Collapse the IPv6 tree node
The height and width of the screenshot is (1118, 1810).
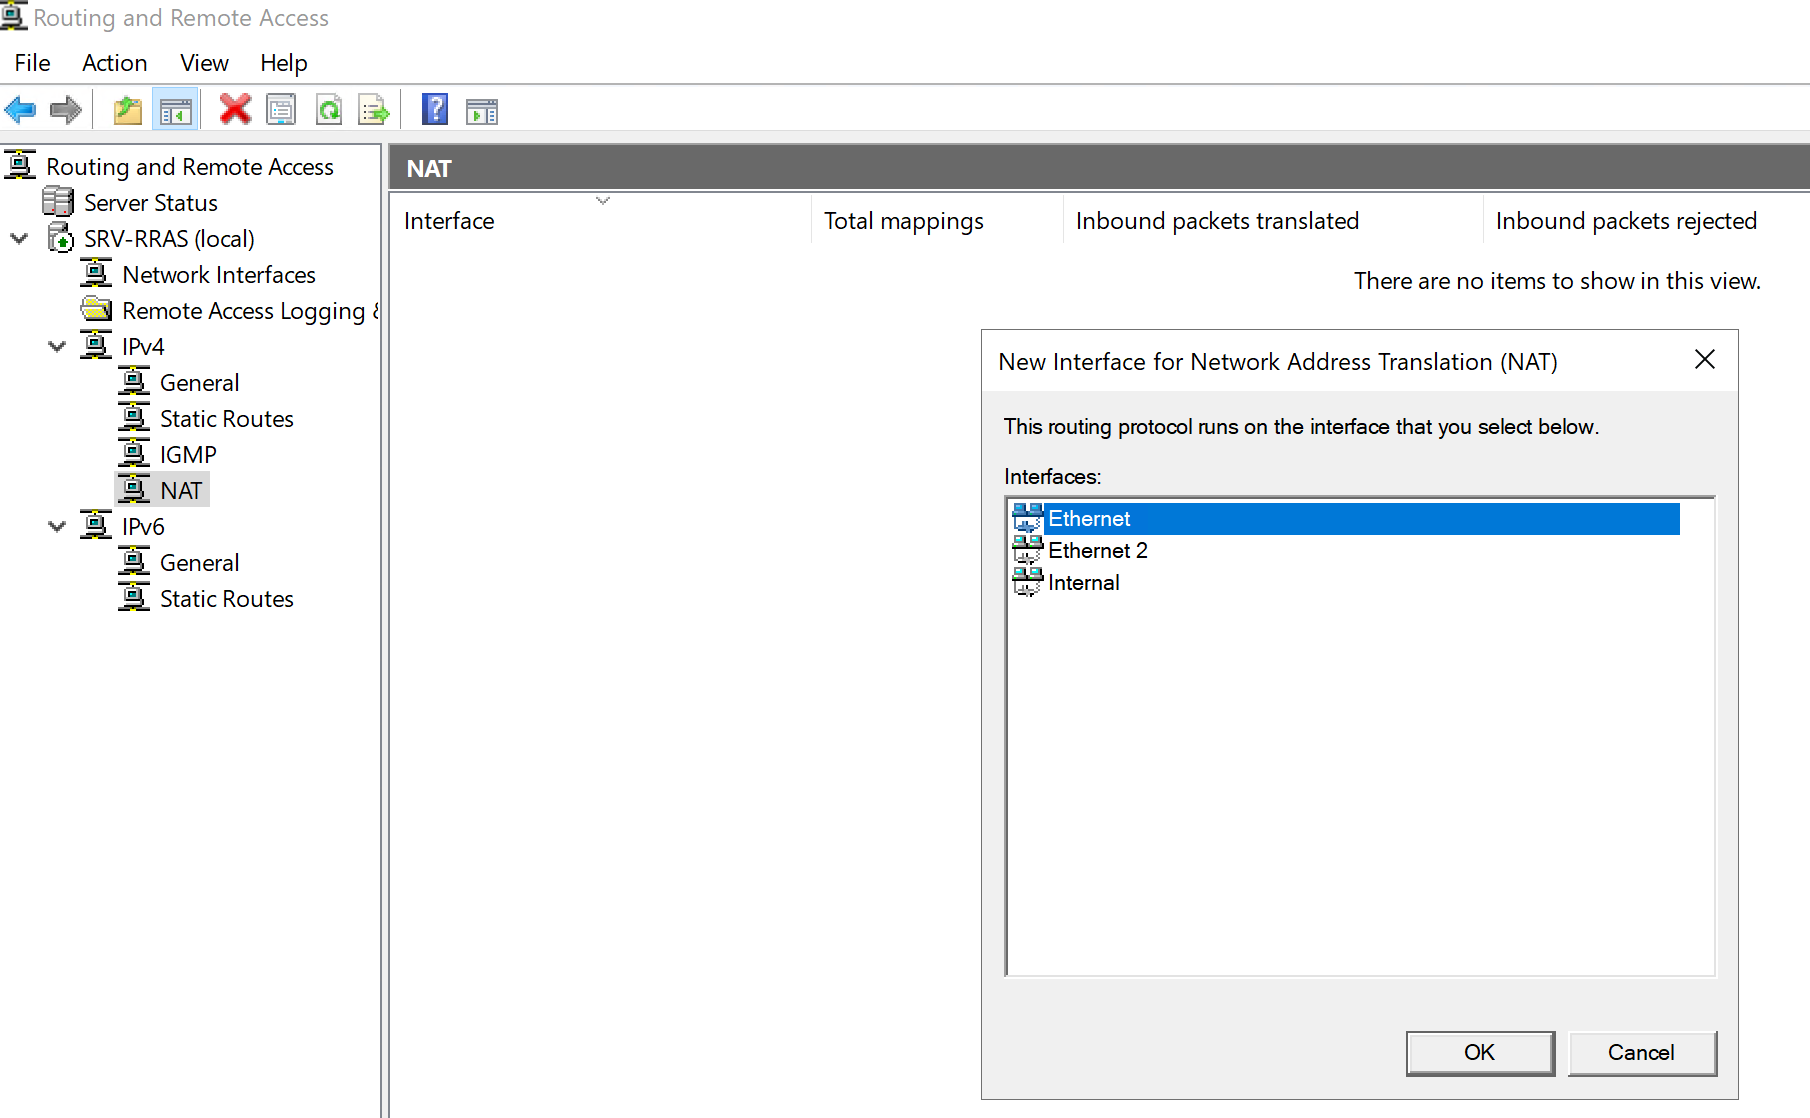click(57, 527)
